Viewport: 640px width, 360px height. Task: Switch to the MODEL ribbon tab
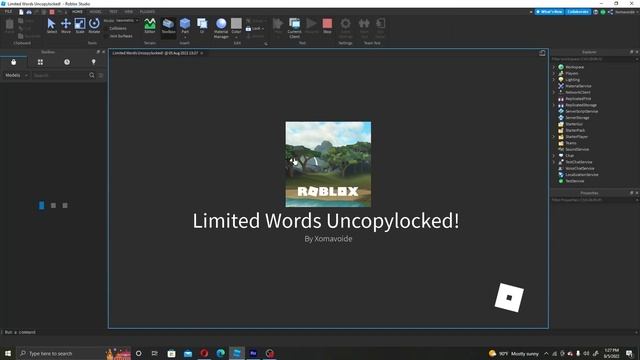[x=96, y=12]
